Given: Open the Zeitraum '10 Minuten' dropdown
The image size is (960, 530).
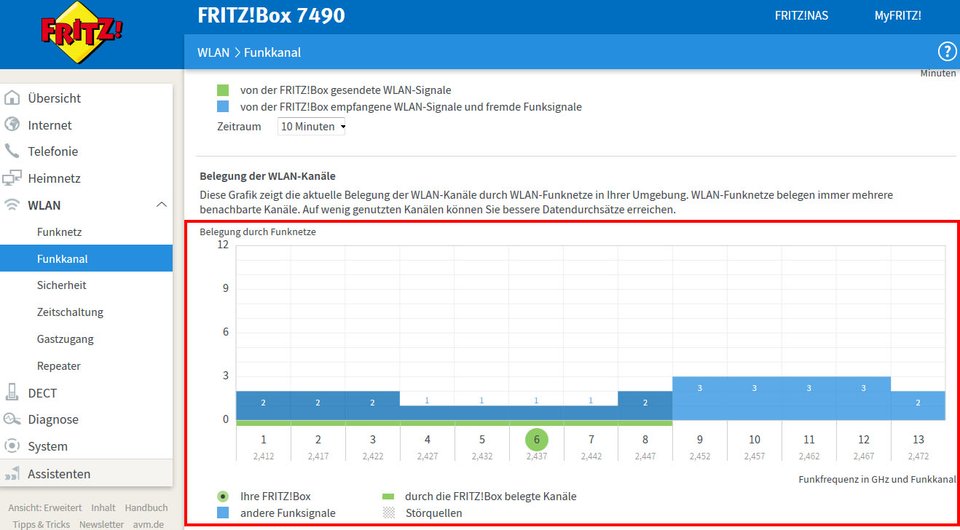Looking at the screenshot, I should 312,127.
